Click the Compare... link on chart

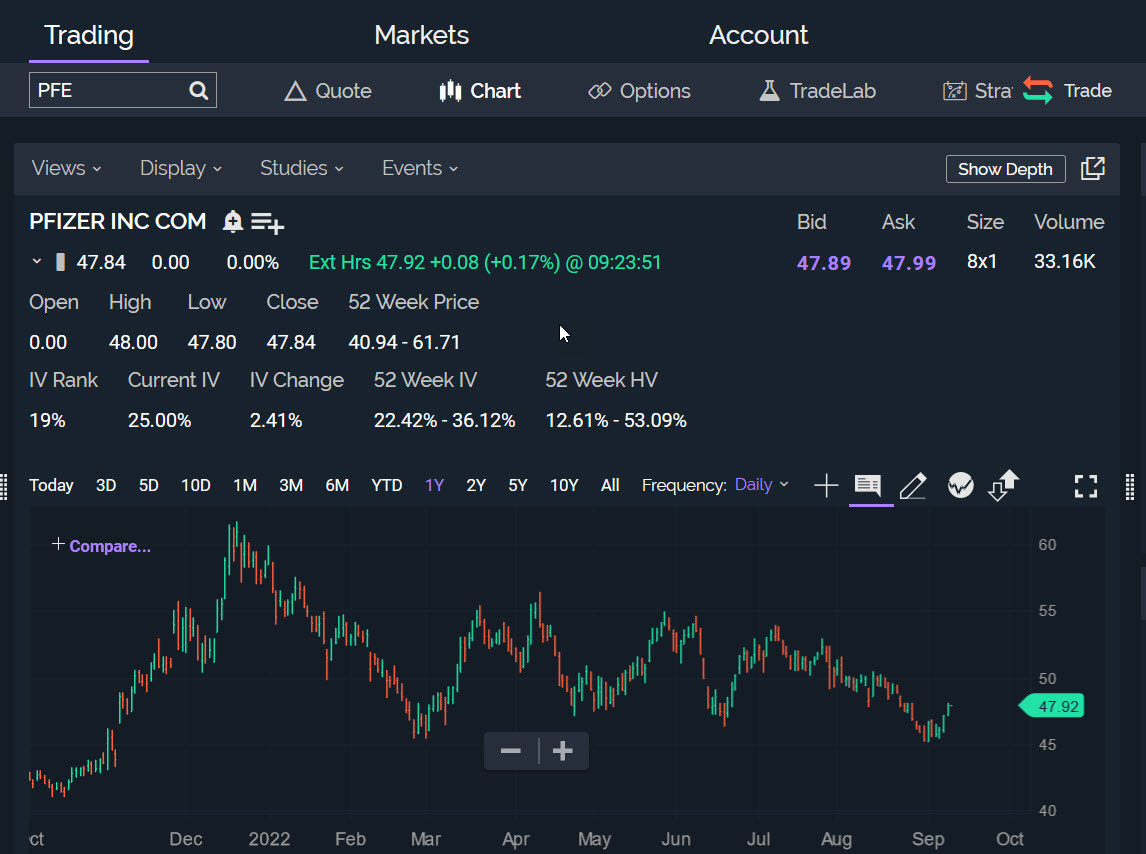click(110, 546)
